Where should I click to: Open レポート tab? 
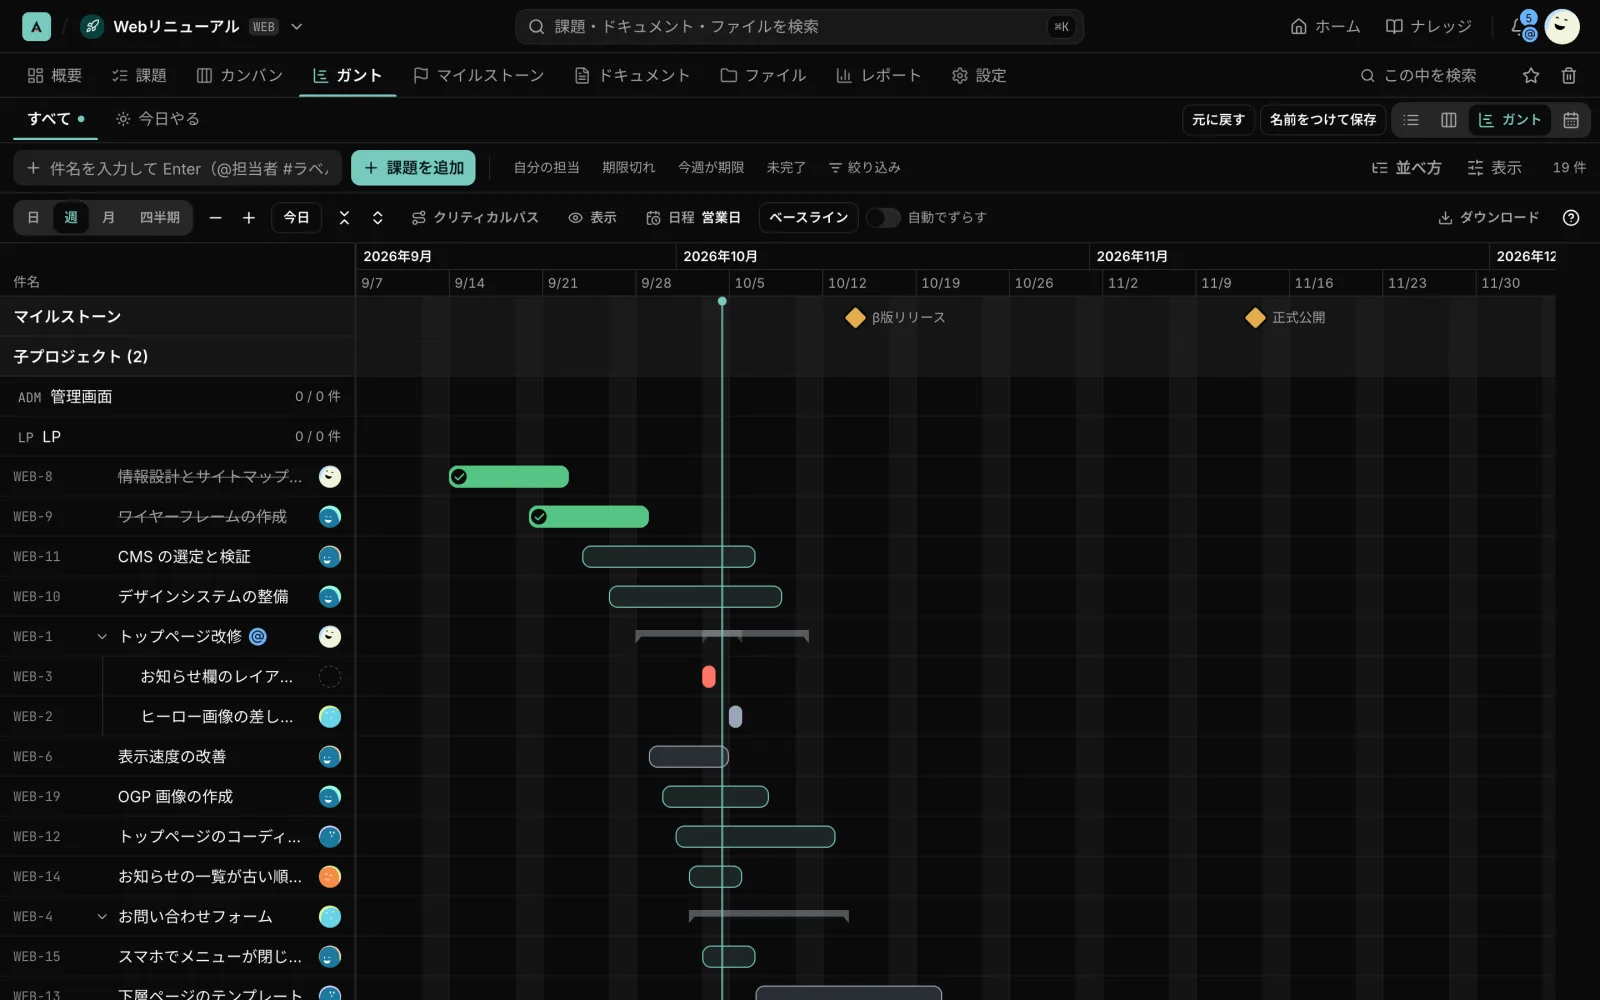[x=878, y=76]
